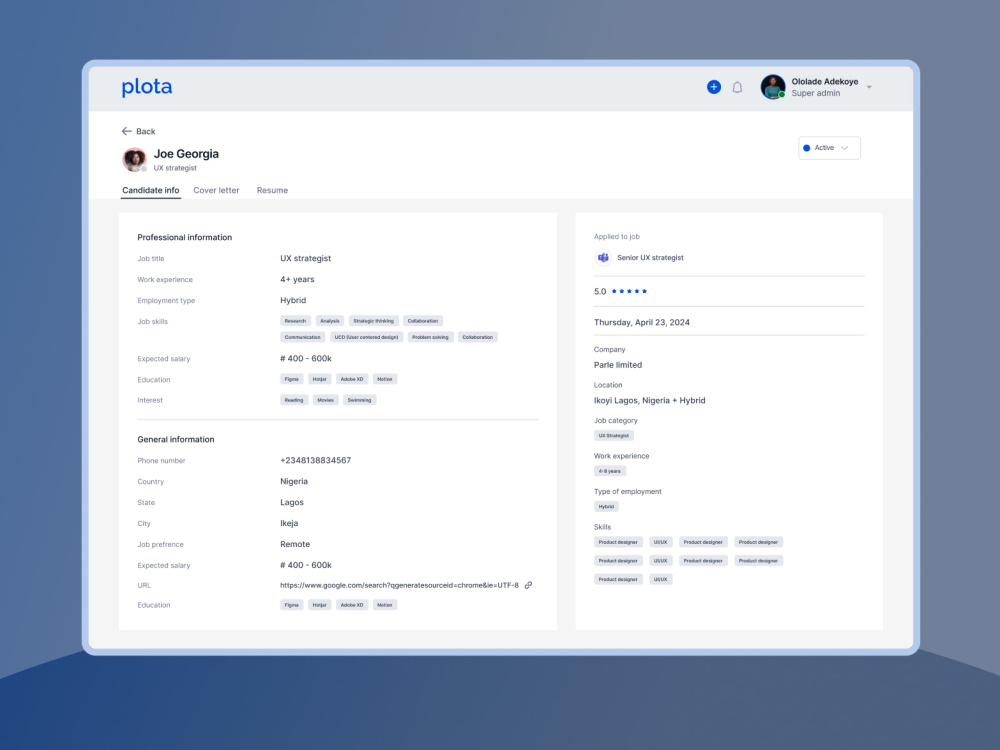Click the Parle limited company name
The height and width of the screenshot is (750, 1000).
tap(618, 365)
